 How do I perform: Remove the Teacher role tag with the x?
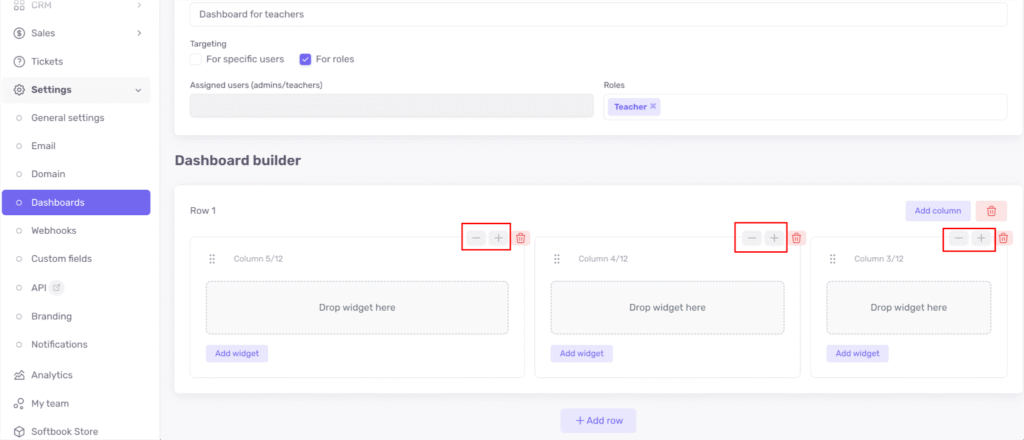pyautogui.click(x=653, y=106)
